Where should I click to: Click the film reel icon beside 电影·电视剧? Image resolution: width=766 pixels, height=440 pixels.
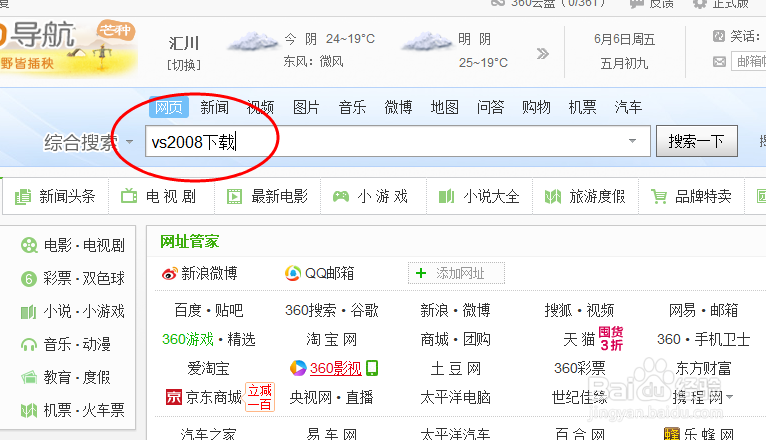click(29, 245)
